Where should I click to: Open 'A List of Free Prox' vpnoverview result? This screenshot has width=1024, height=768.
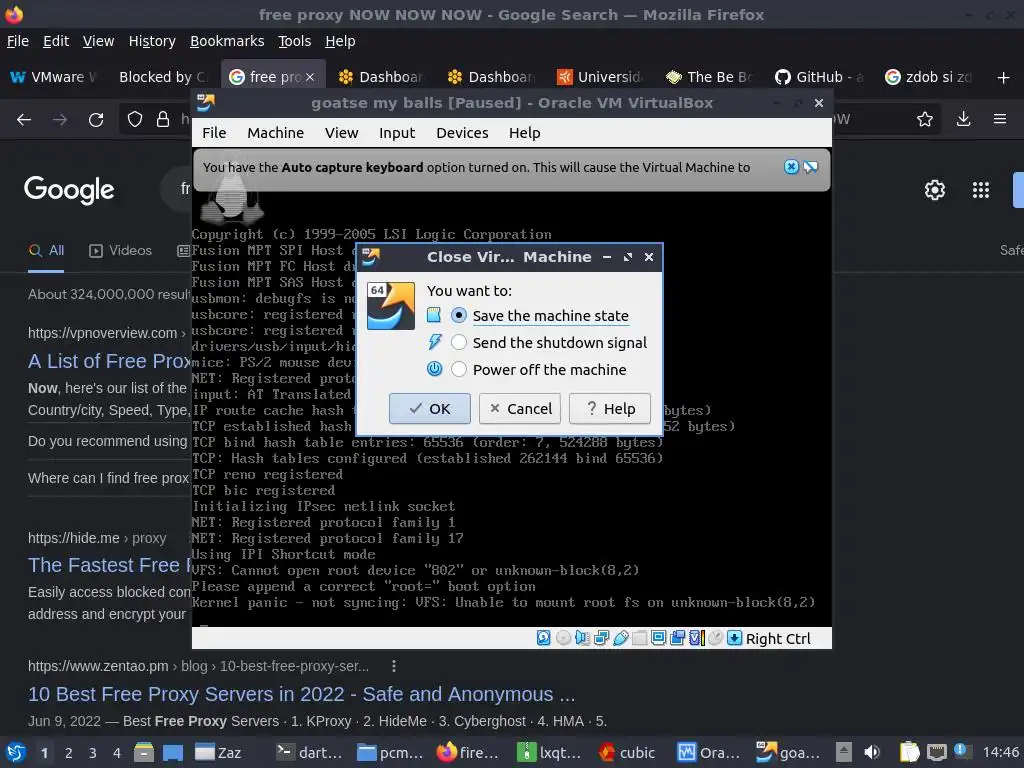109,361
